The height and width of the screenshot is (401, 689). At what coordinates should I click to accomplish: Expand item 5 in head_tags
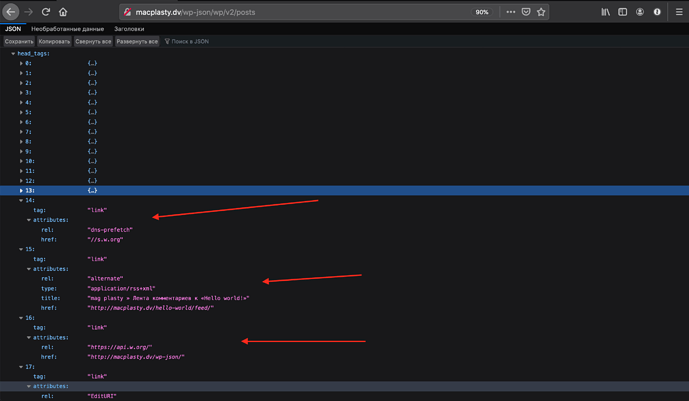pos(21,112)
